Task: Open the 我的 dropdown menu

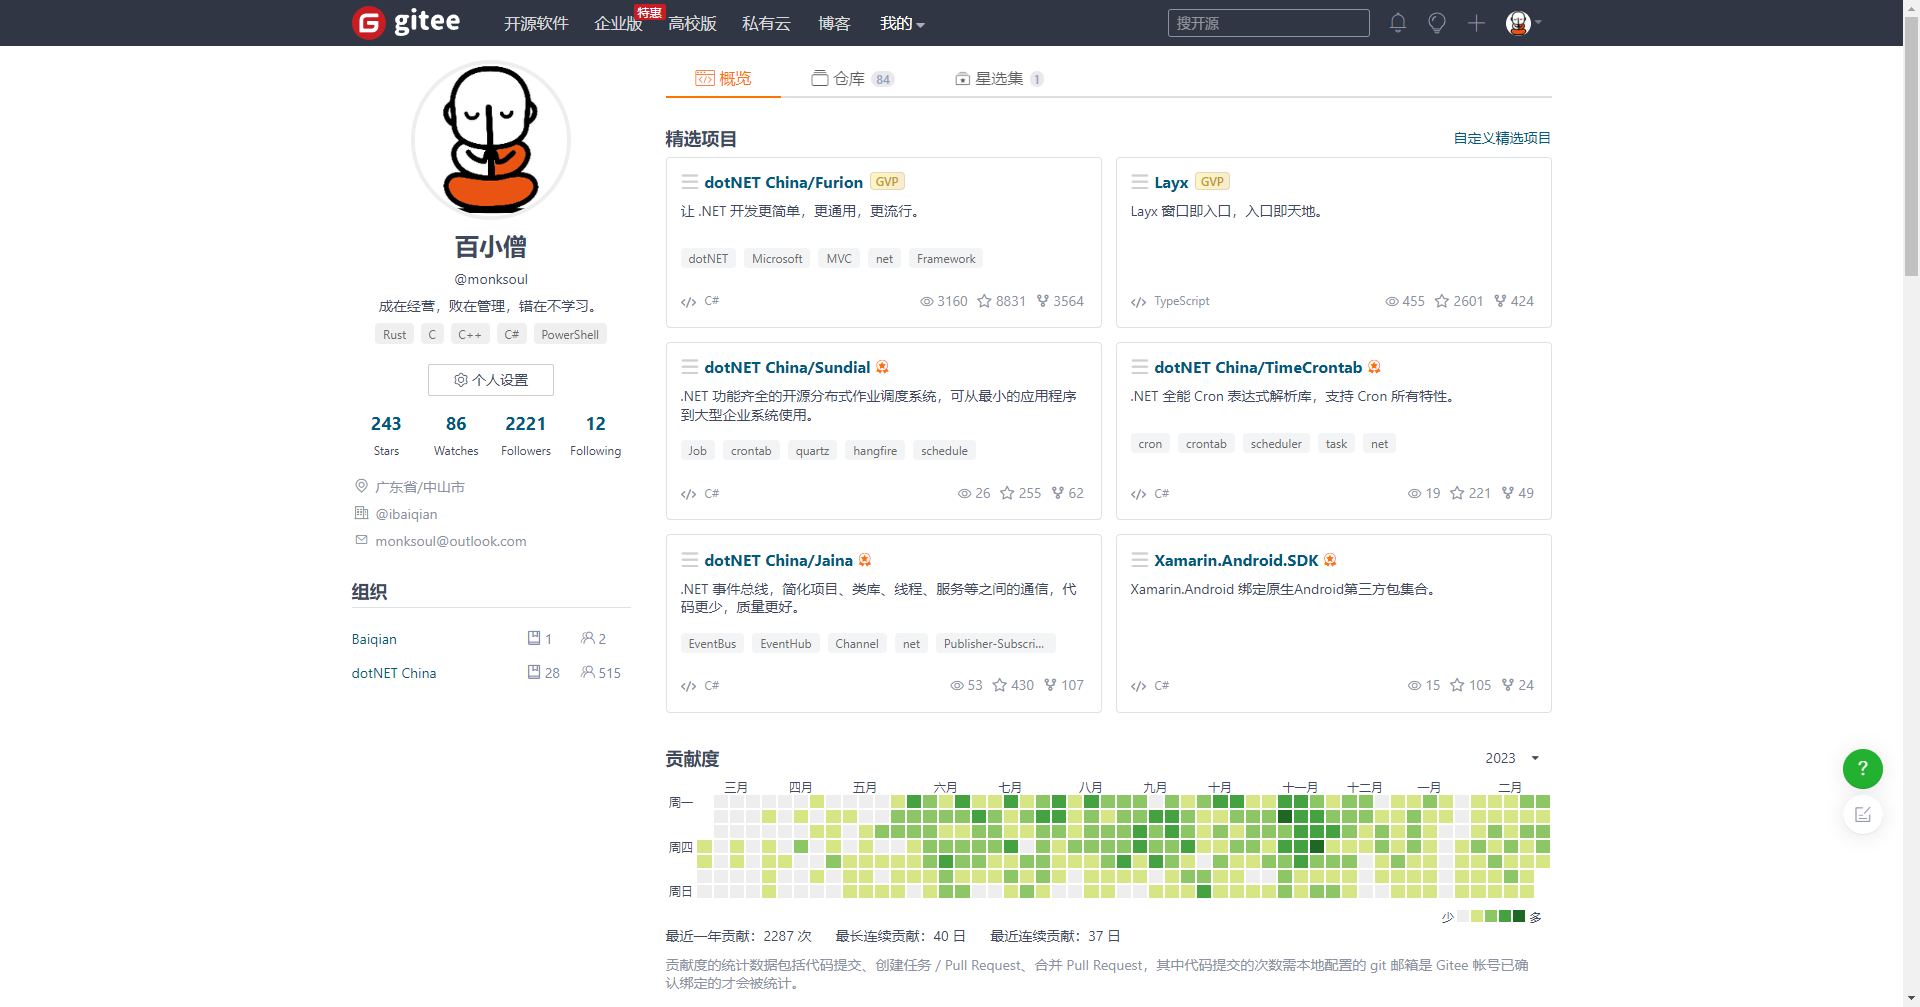Action: point(902,23)
